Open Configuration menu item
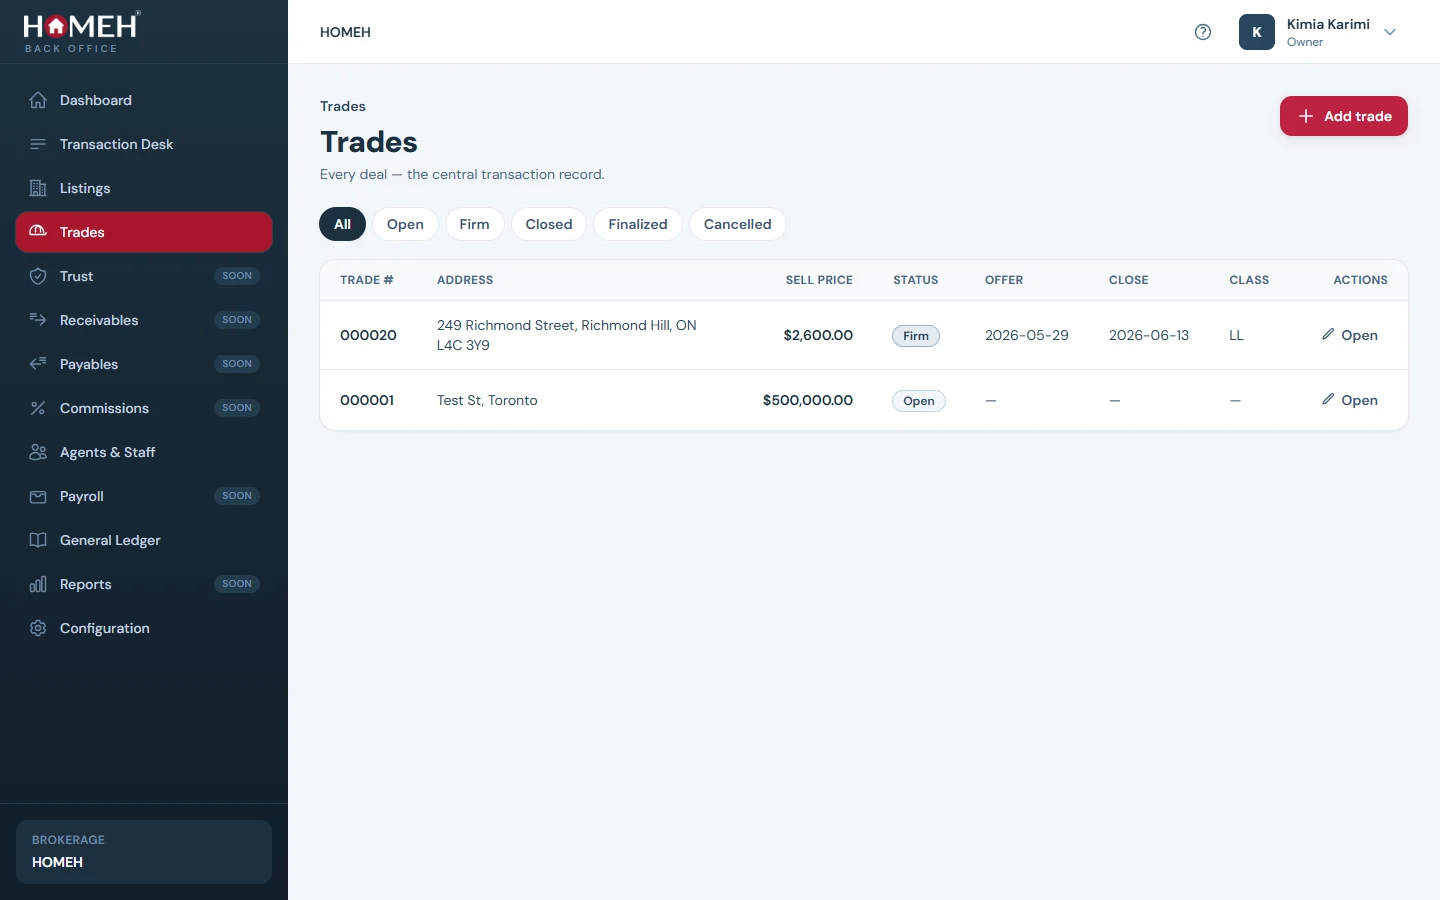The height and width of the screenshot is (900, 1440). [144, 628]
